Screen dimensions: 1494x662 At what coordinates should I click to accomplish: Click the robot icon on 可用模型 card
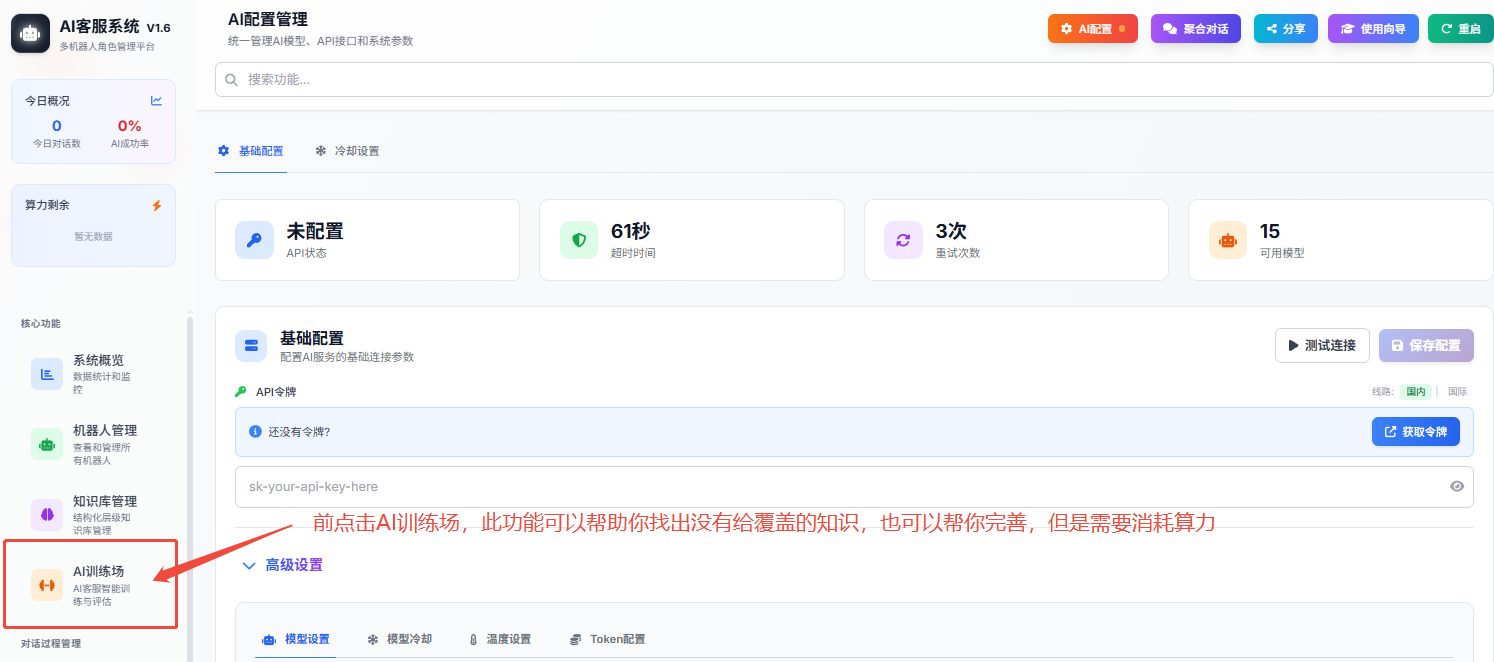pos(1227,240)
